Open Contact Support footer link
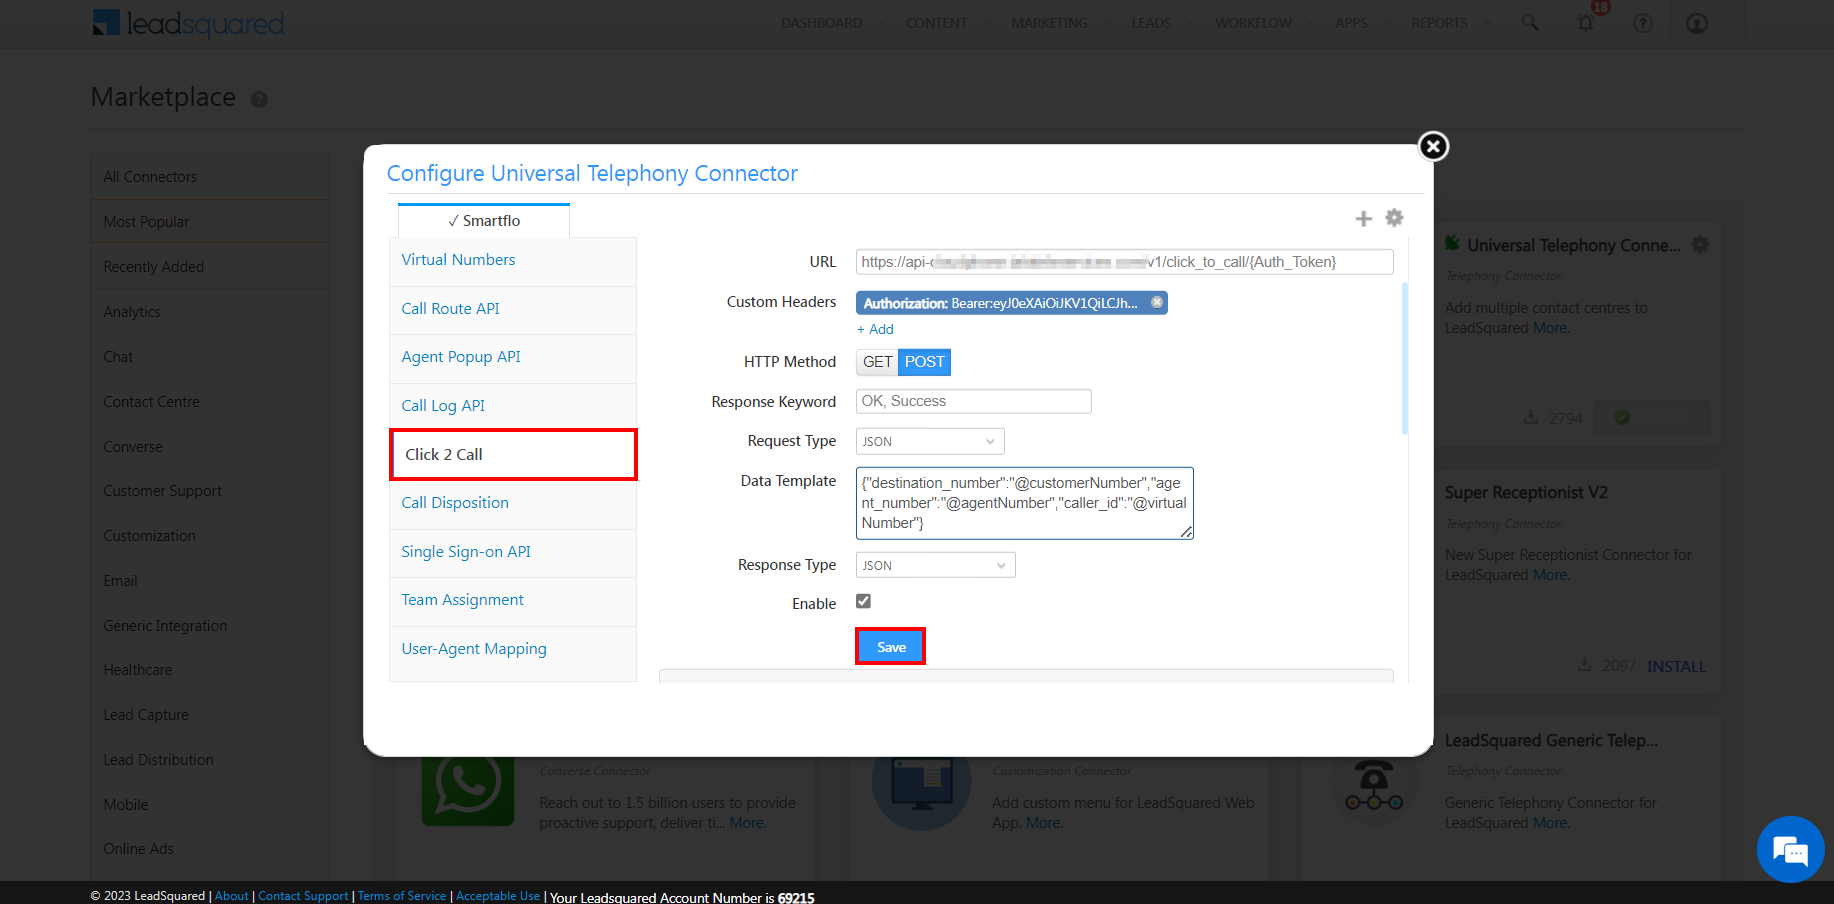Screen dimensions: 1834x904 (303, 896)
